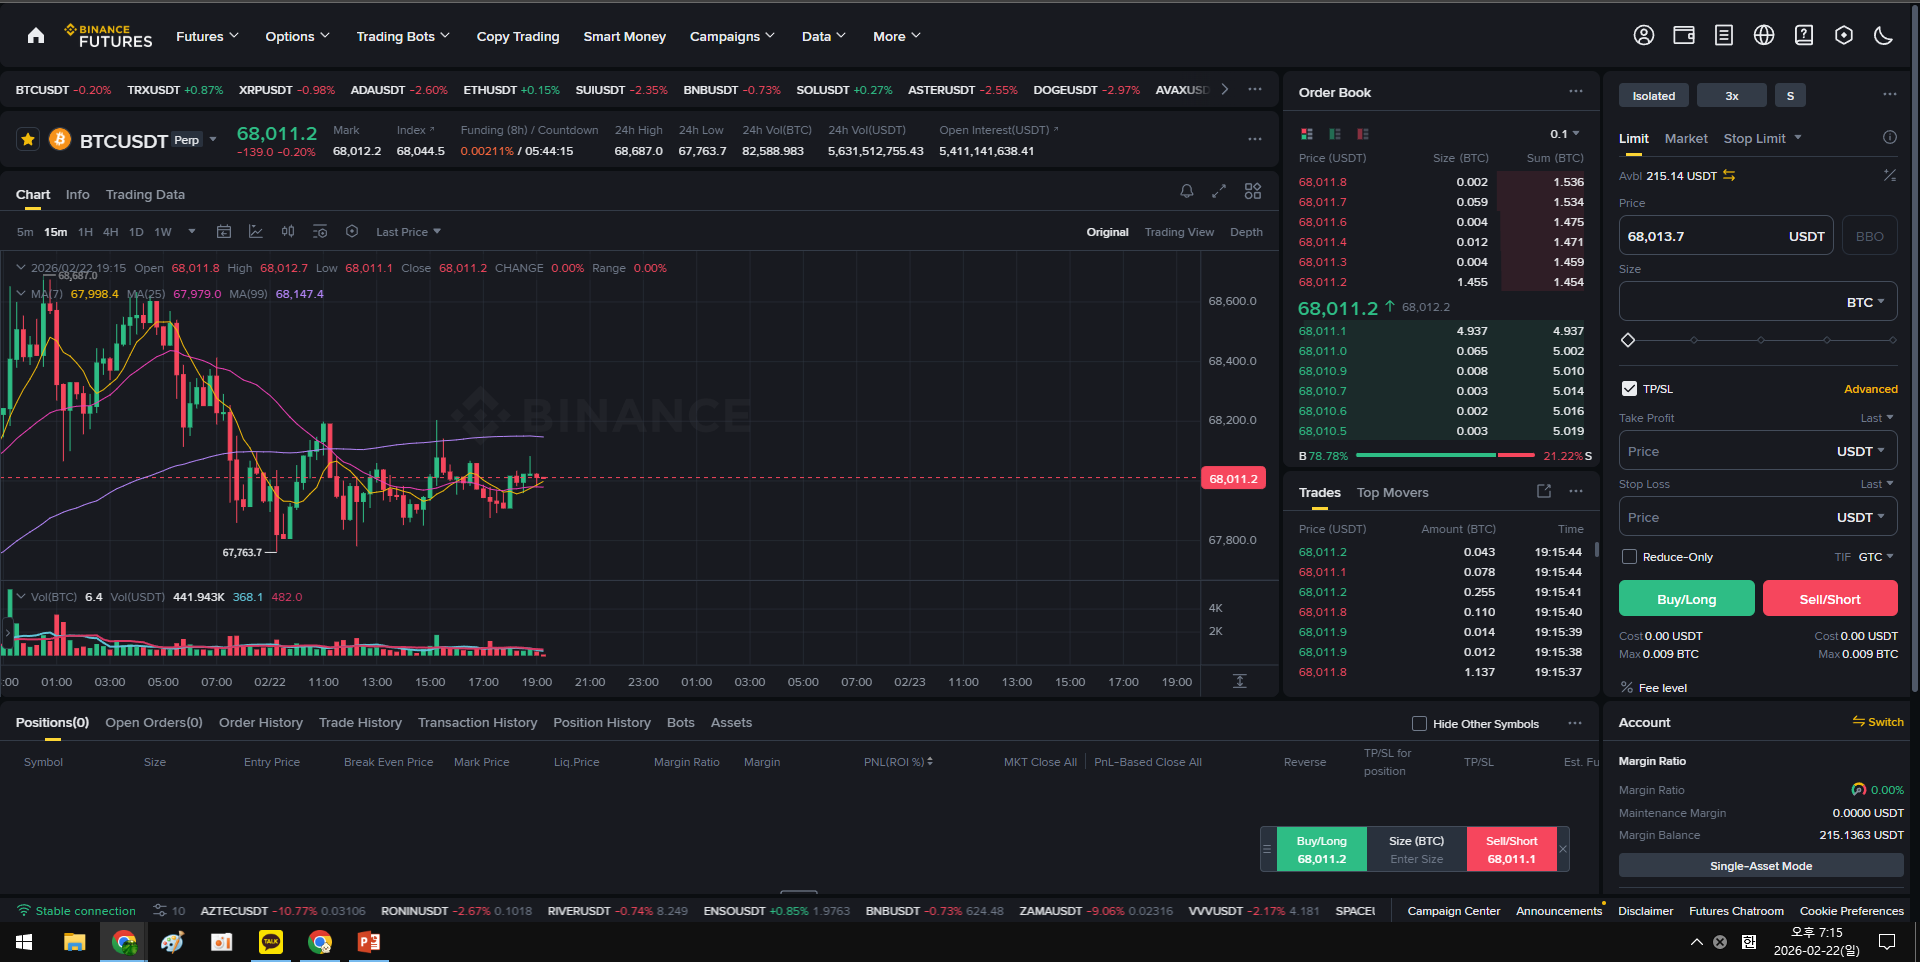This screenshot has width=1920, height=962.
Task: Click the green Buy/Long button
Action: [x=1686, y=598]
